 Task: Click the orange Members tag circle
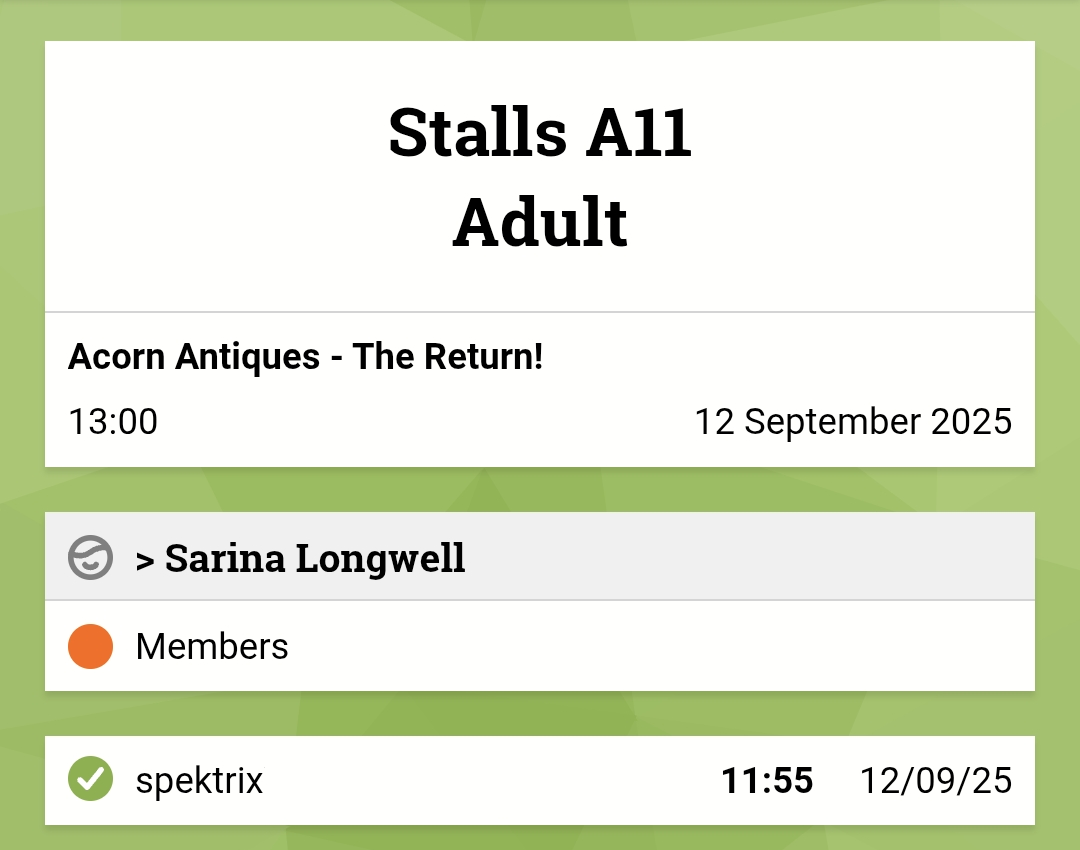tap(90, 646)
